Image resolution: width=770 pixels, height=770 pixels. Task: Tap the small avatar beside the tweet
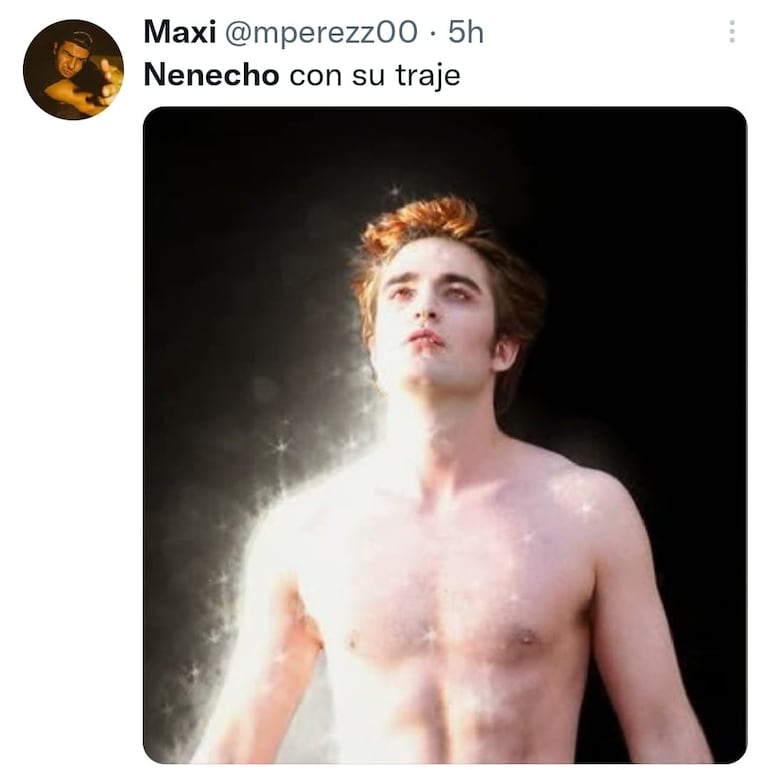(73, 70)
